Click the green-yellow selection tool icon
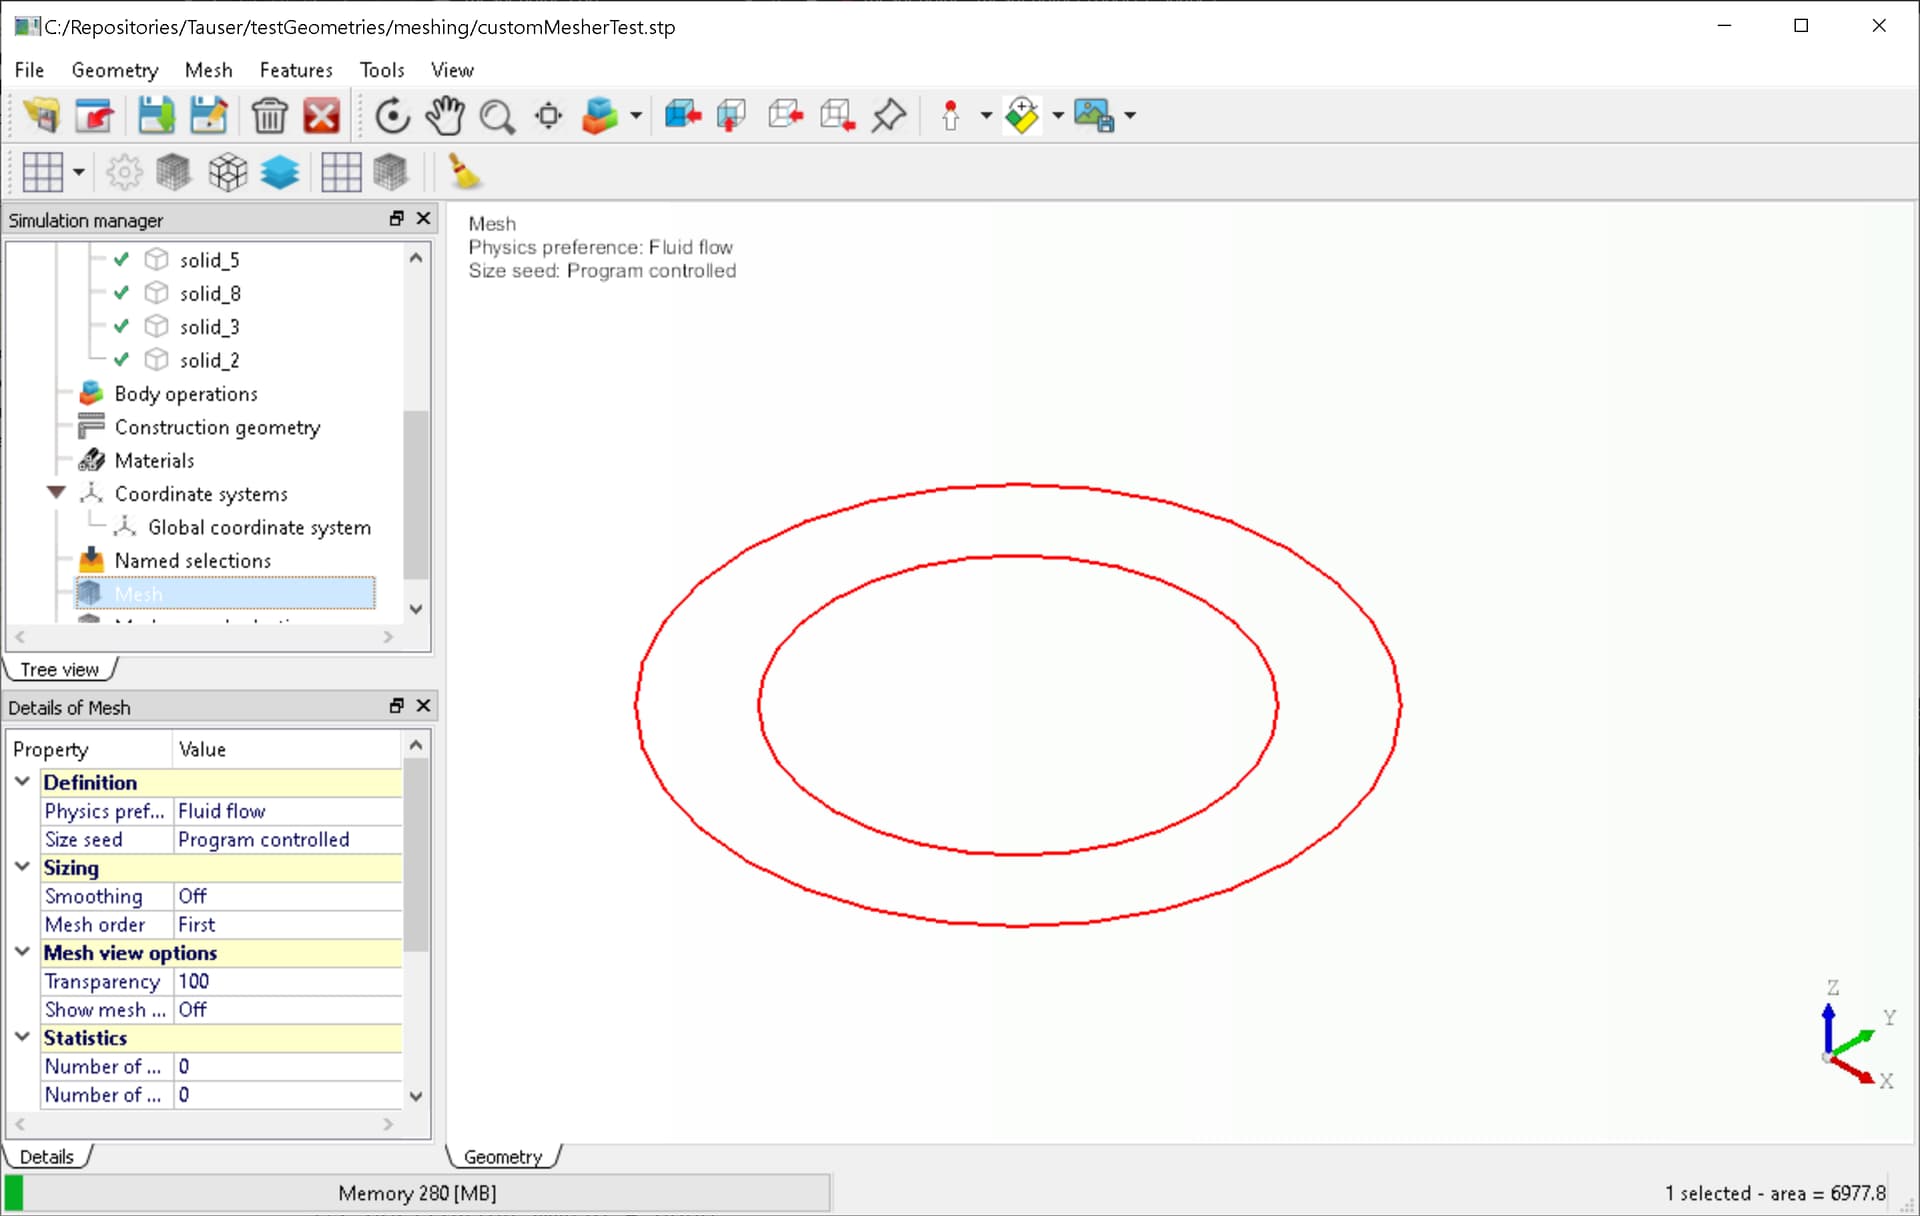Image resolution: width=1920 pixels, height=1216 pixels. point(1022,116)
